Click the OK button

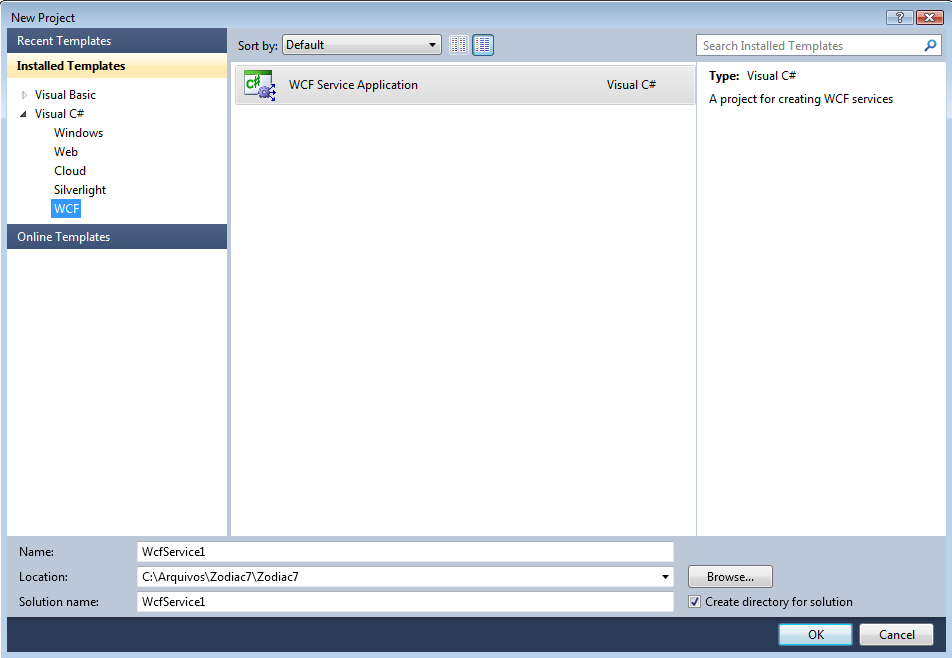[x=815, y=634]
